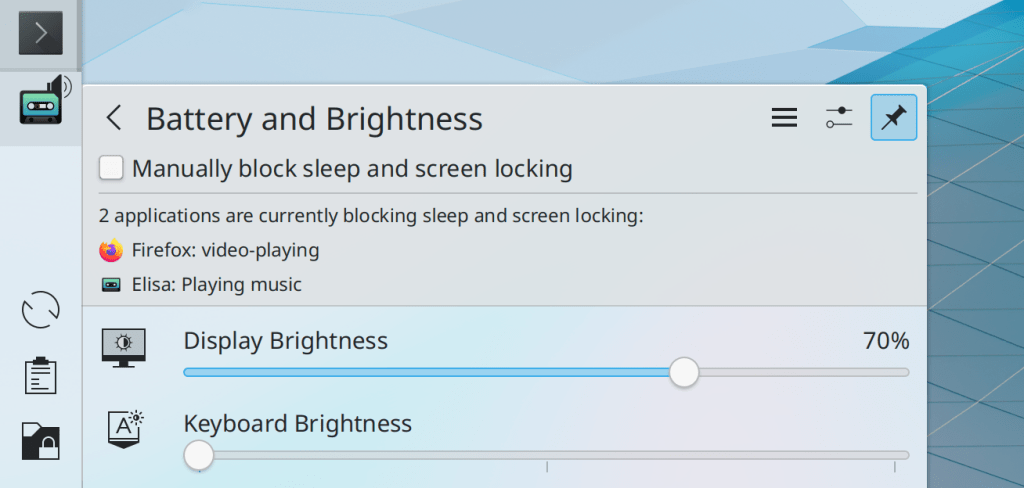Toggle the pin to keep the popup open

click(893, 119)
